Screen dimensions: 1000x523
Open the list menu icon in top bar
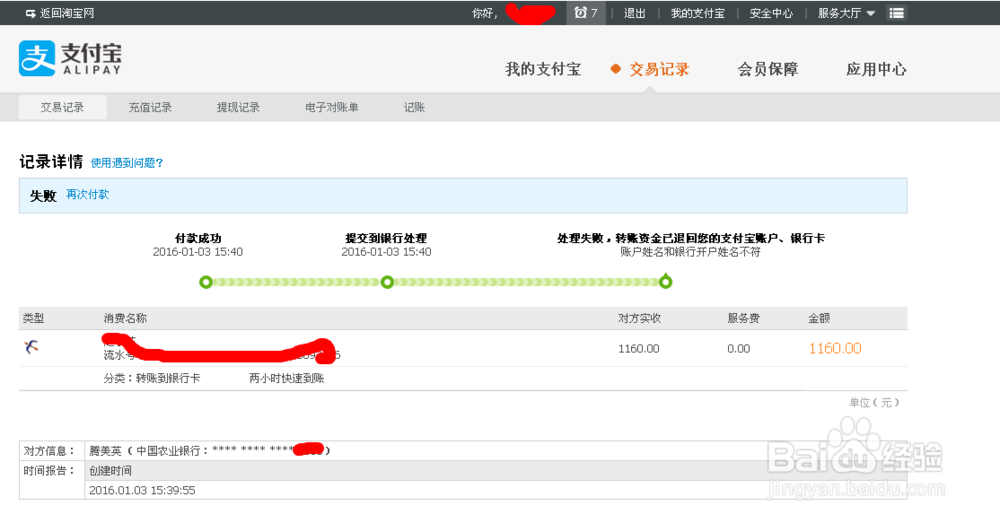tap(896, 13)
